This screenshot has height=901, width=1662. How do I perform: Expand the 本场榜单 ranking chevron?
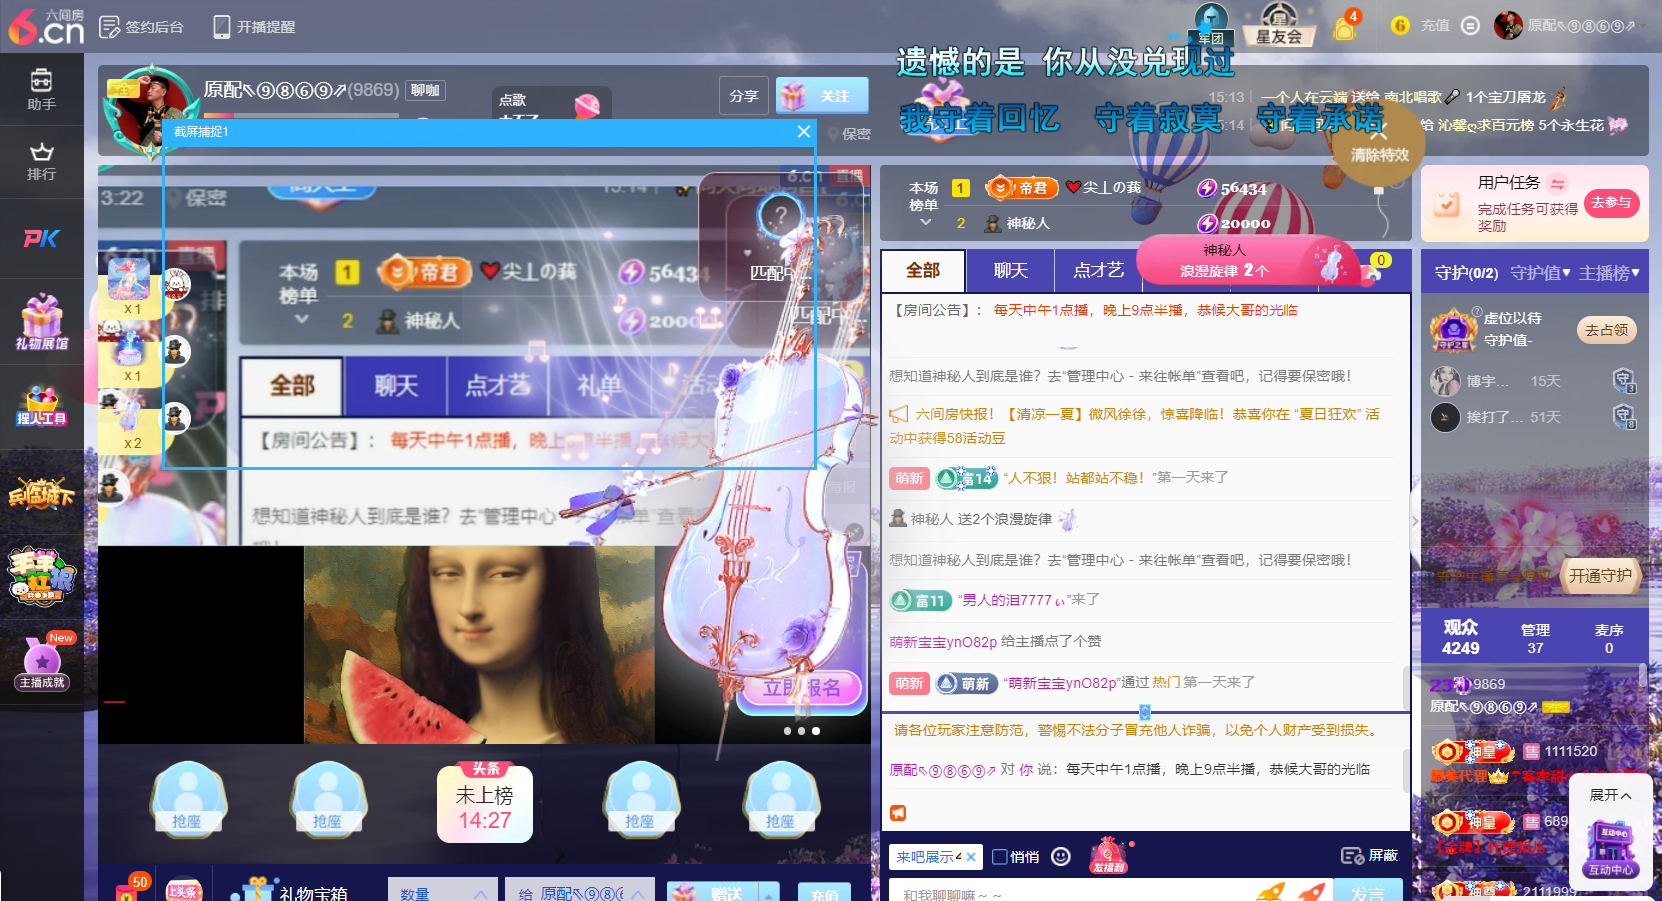pos(925,222)
